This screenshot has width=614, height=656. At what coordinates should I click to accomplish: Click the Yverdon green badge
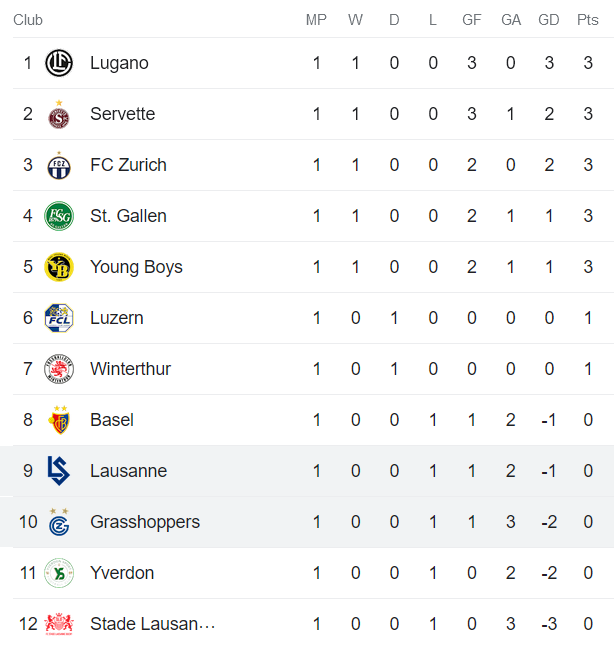[x=59, y=573]
